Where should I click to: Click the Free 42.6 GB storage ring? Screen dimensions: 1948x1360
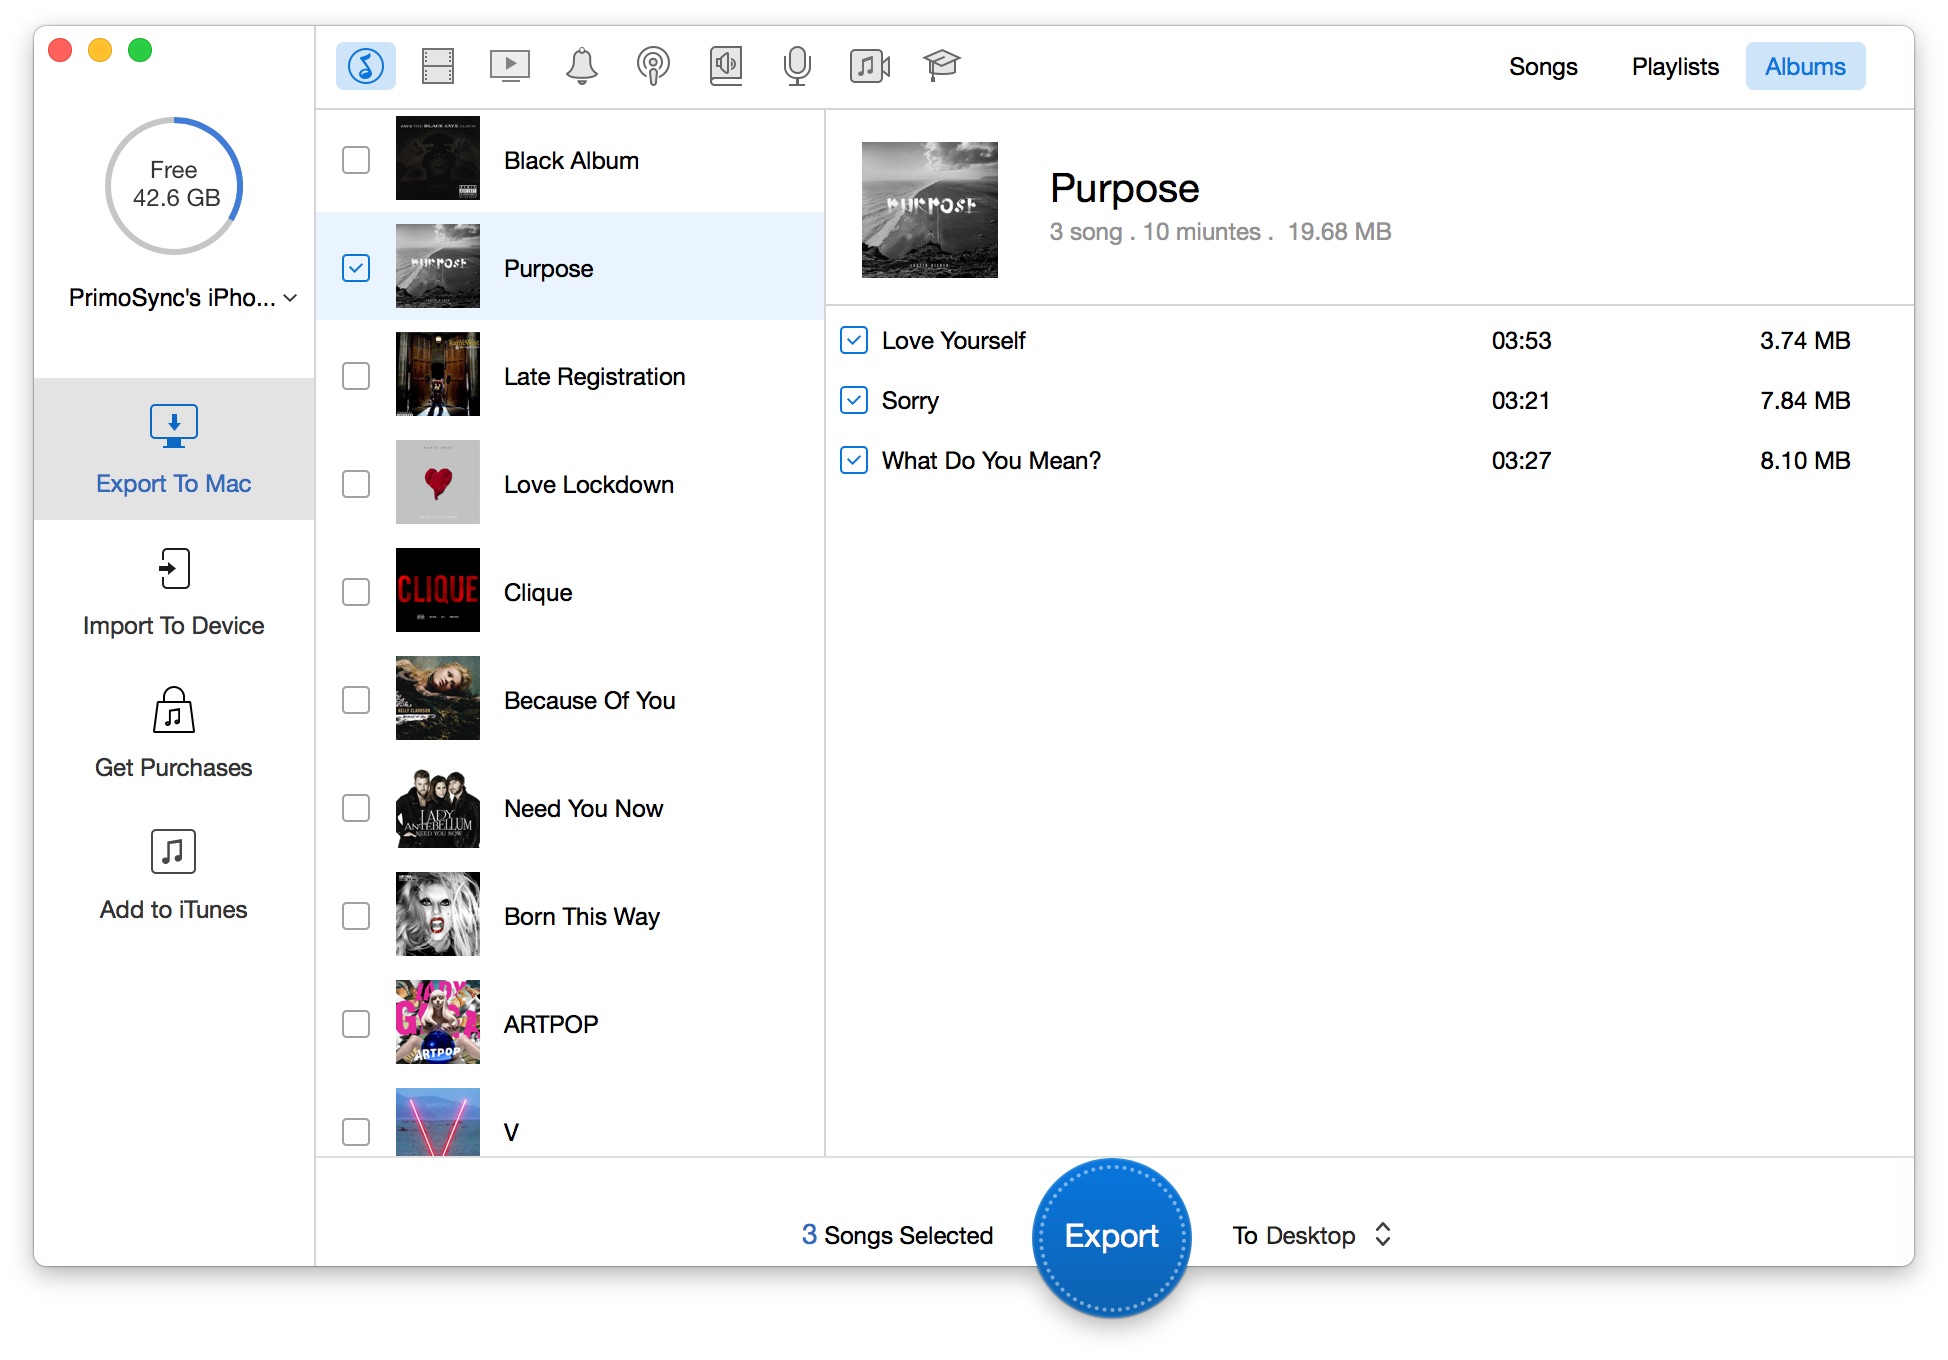pyautogui.click(x=174, y=185)
